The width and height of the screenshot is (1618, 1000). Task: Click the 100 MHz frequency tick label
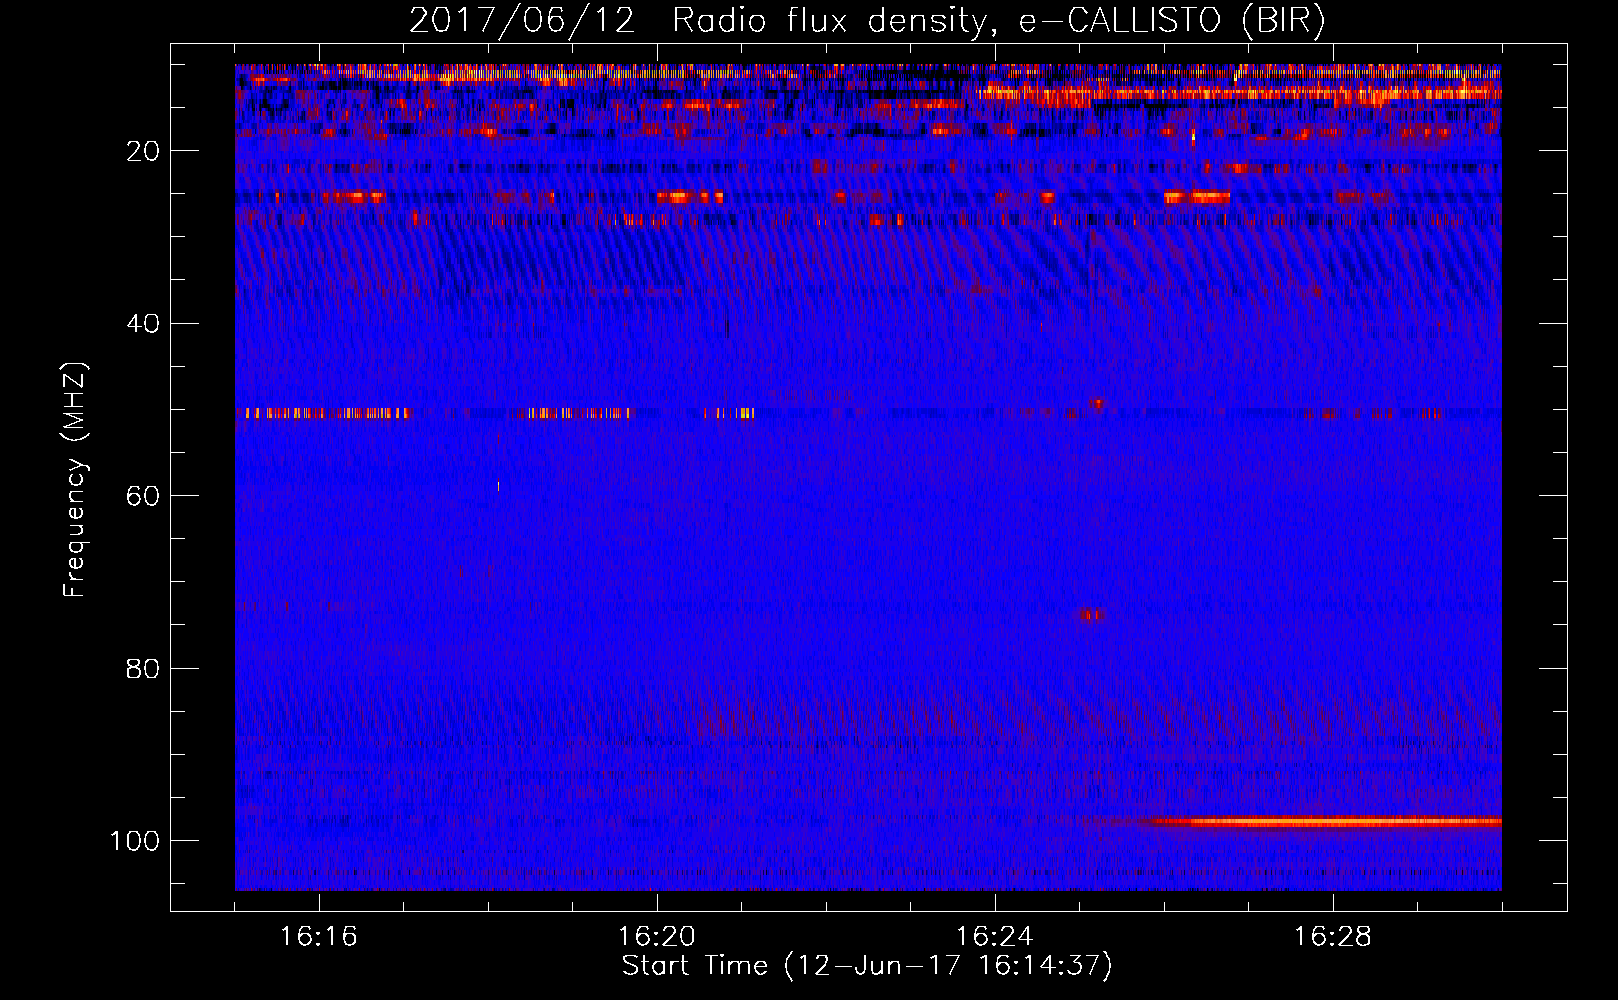(x=135, y=841)
